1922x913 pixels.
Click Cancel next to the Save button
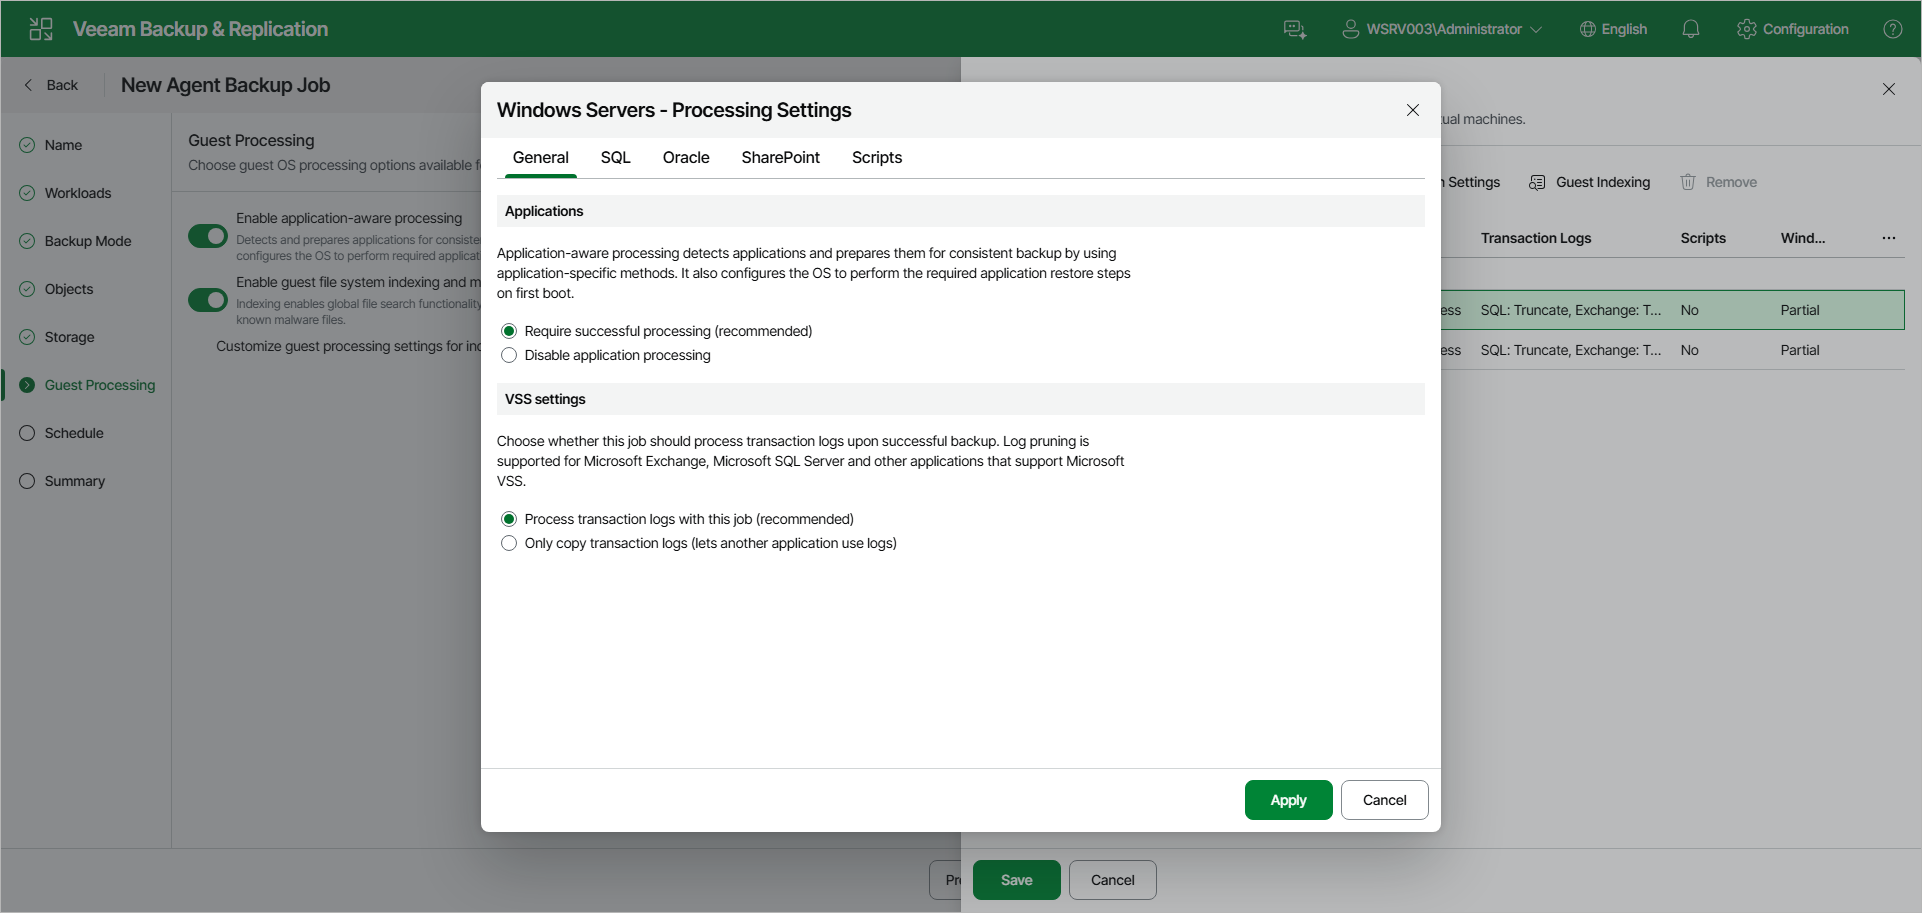click(x=1113, y=880)
